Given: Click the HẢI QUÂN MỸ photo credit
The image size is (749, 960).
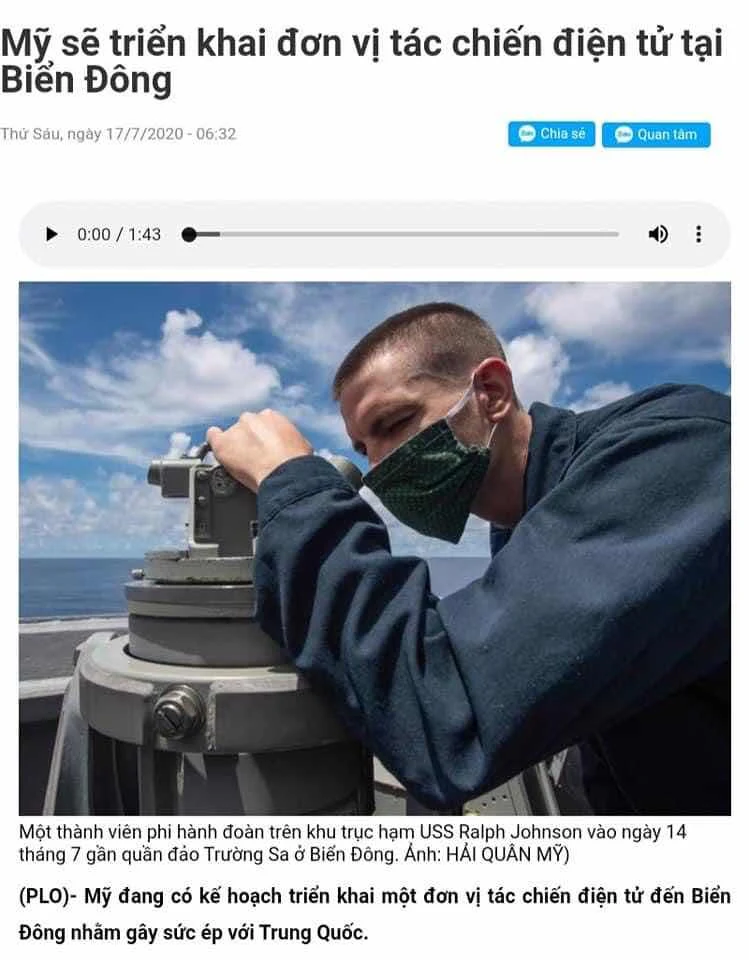Looking at the screenshot, I should [x=507, y=854].
